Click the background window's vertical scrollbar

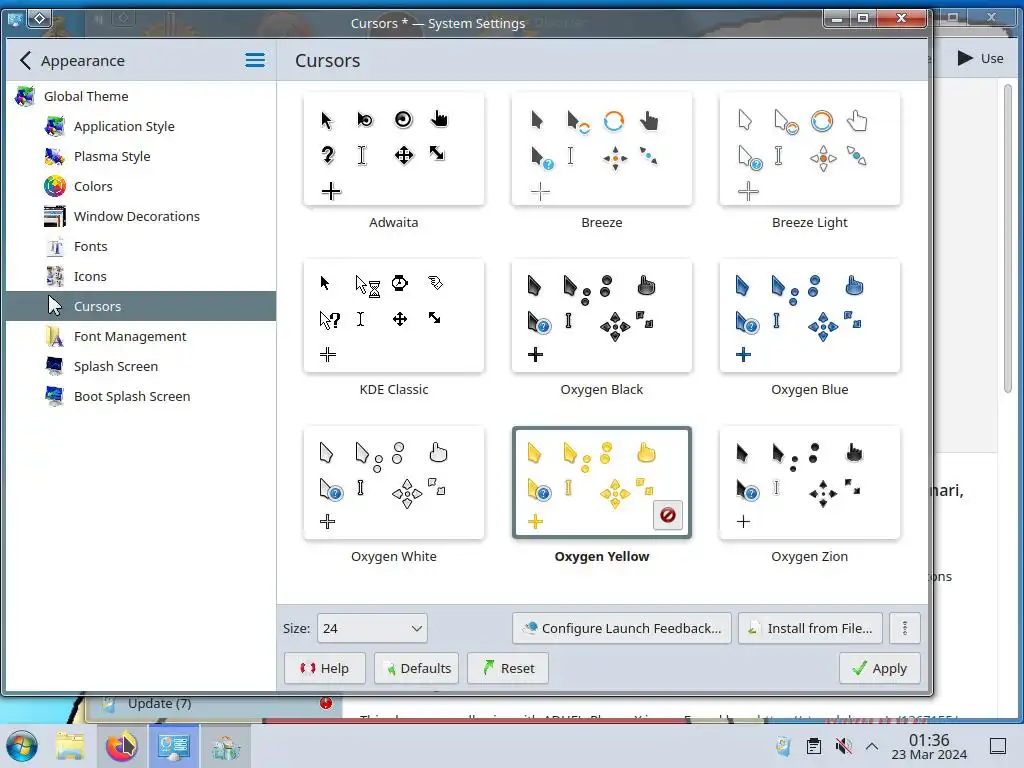pos(1008,238)
